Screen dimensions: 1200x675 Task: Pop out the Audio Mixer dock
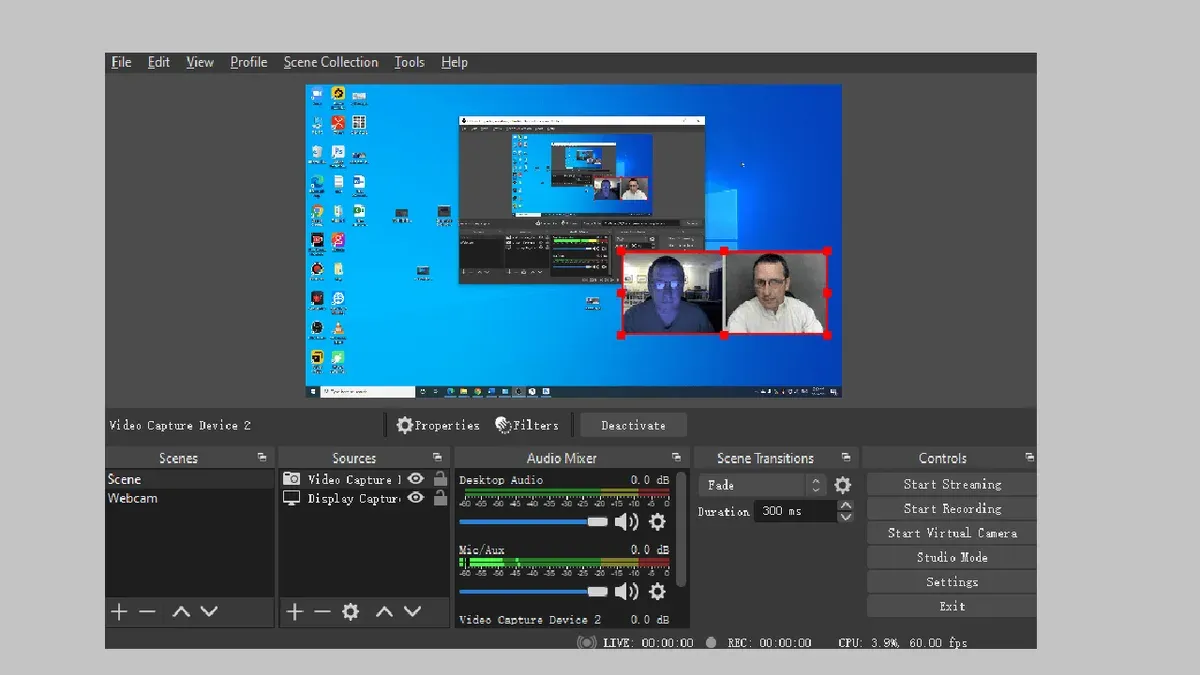pos(677,458)
